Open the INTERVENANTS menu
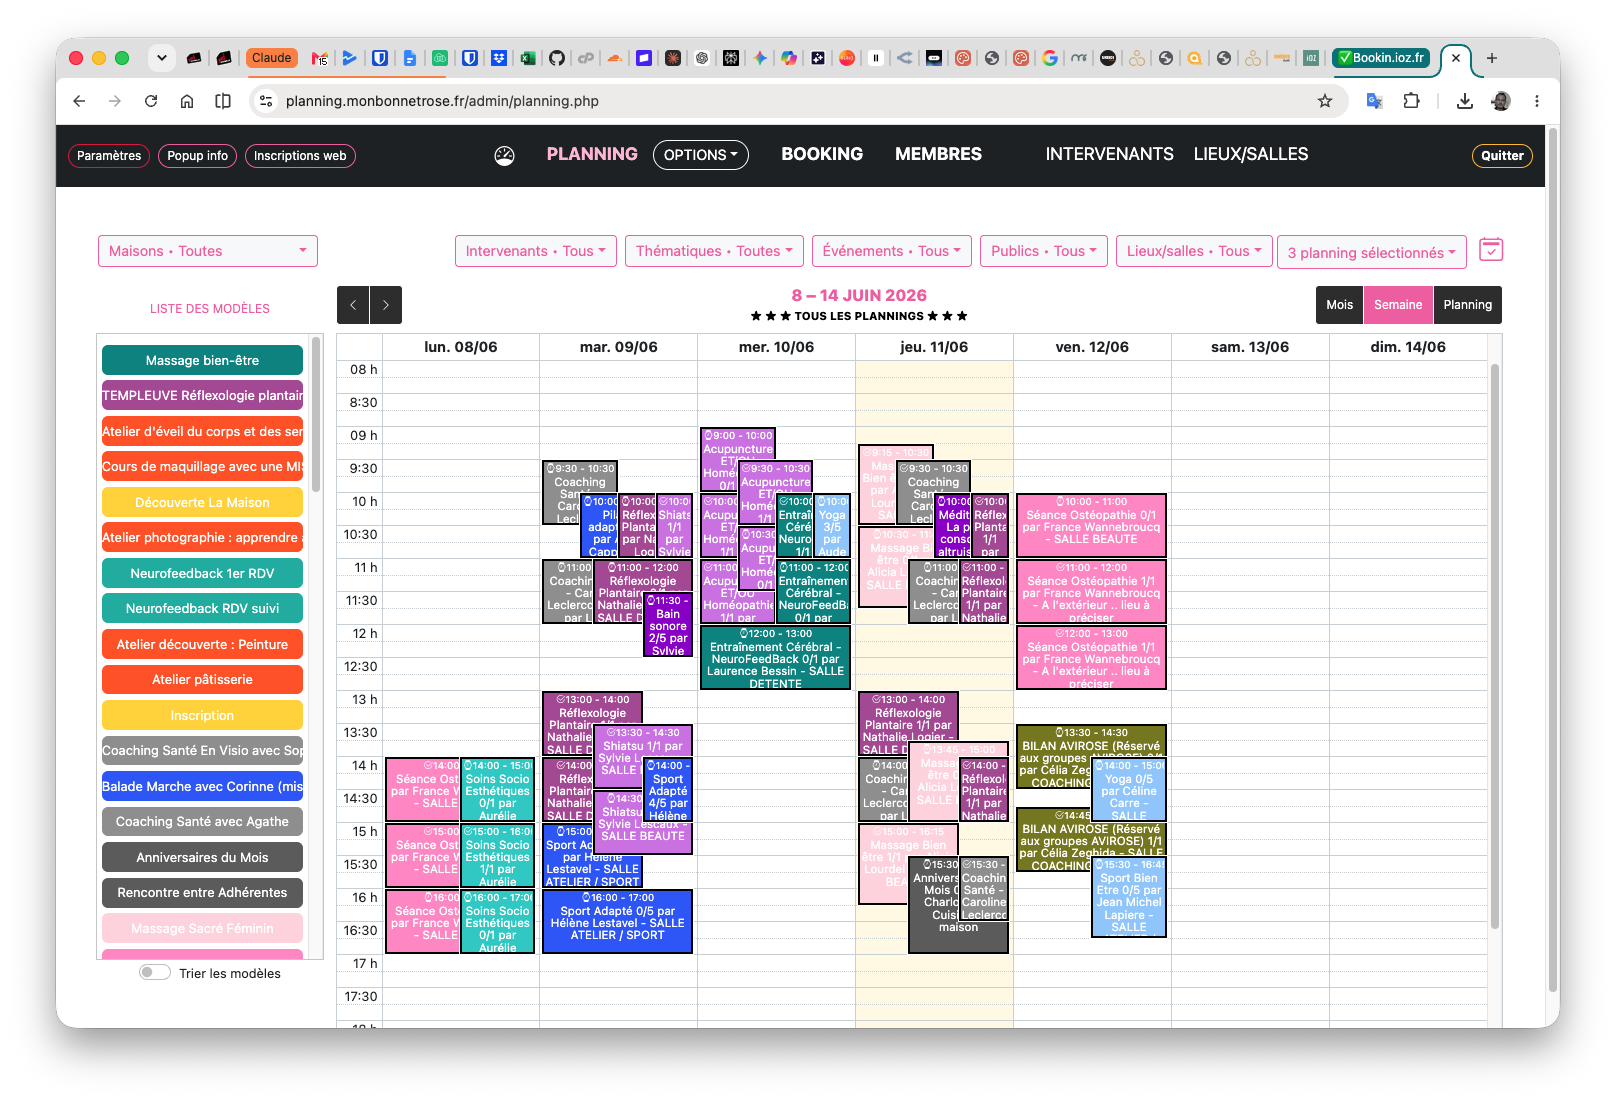 (x=1109, y=154)
